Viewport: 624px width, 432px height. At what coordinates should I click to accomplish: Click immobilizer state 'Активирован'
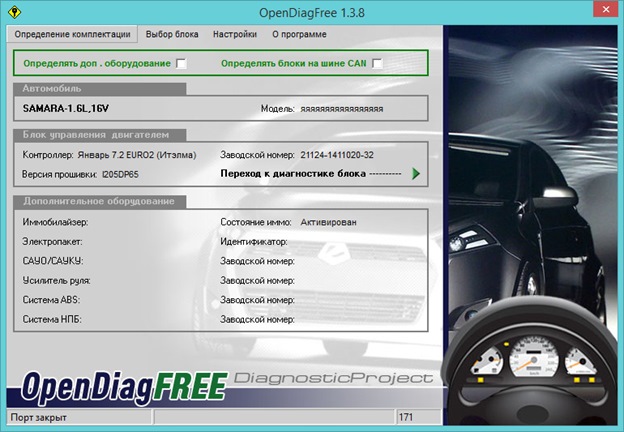pyautogui.click(x=328, y=222)
